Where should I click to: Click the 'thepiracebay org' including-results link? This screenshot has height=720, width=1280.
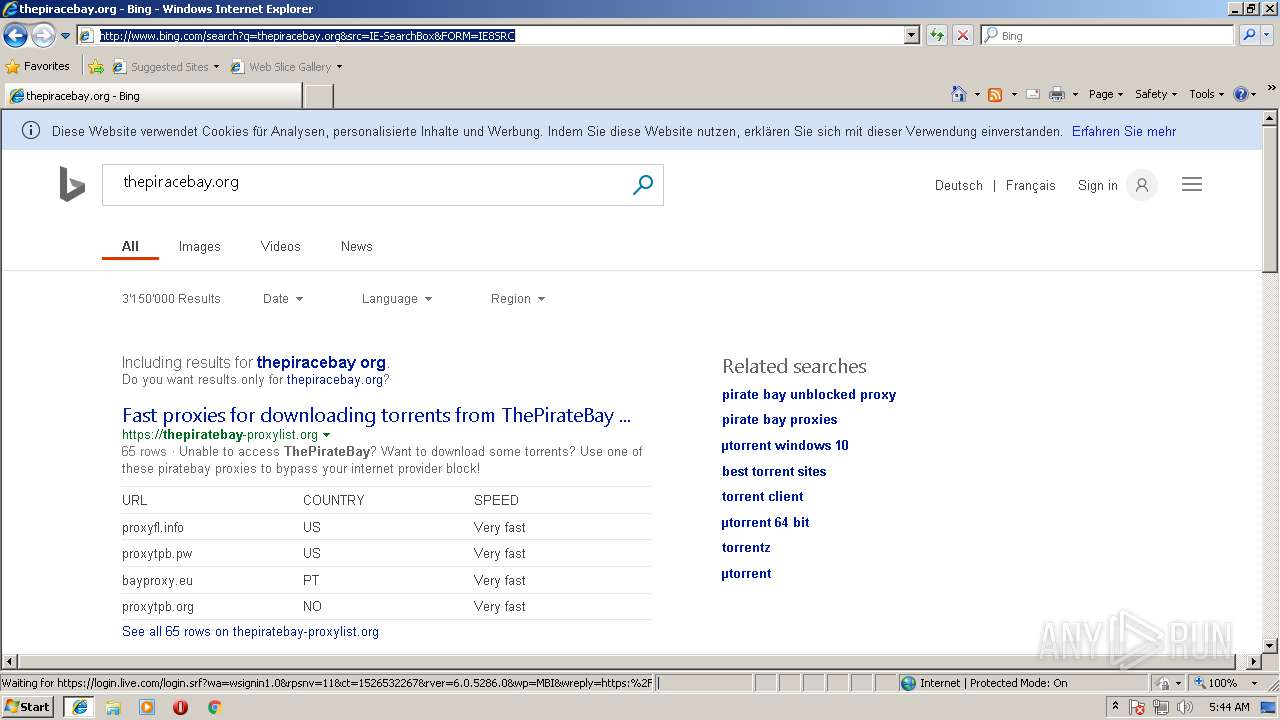coord(321,362)
